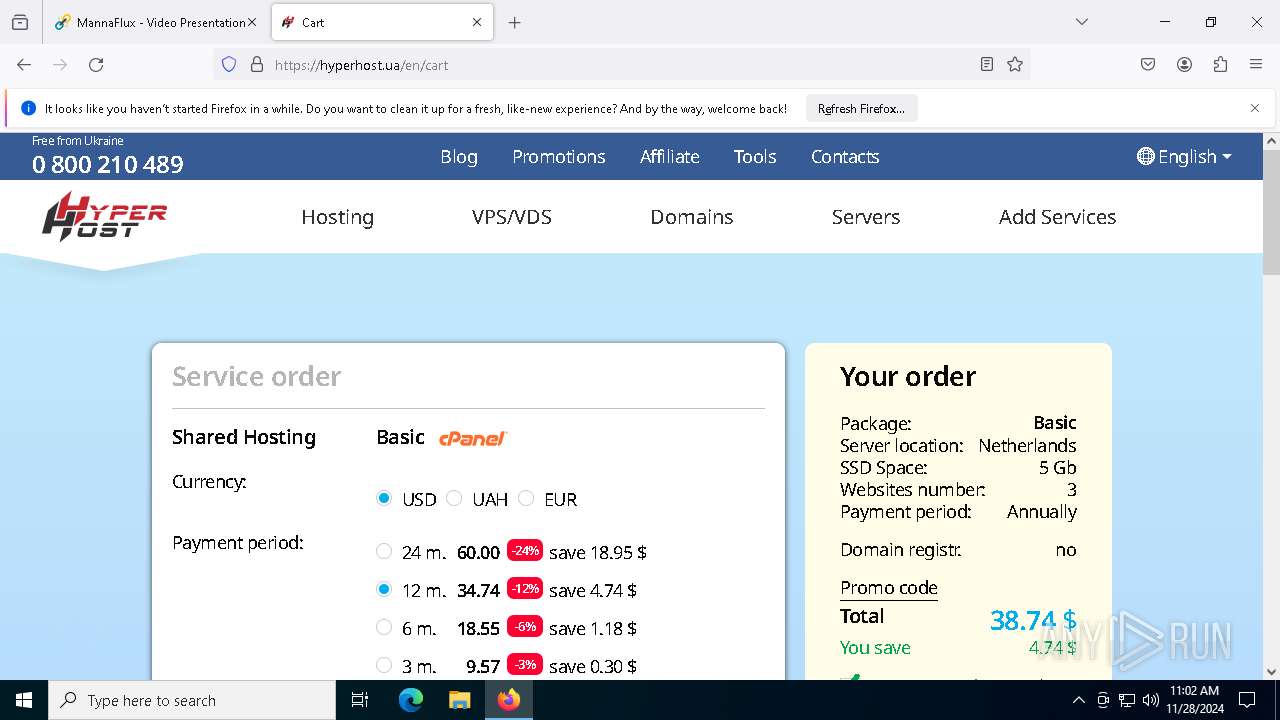List all tabs dropdown arrow
This screenshot has height=720, width=1280.
click(x=1081, y=22)
